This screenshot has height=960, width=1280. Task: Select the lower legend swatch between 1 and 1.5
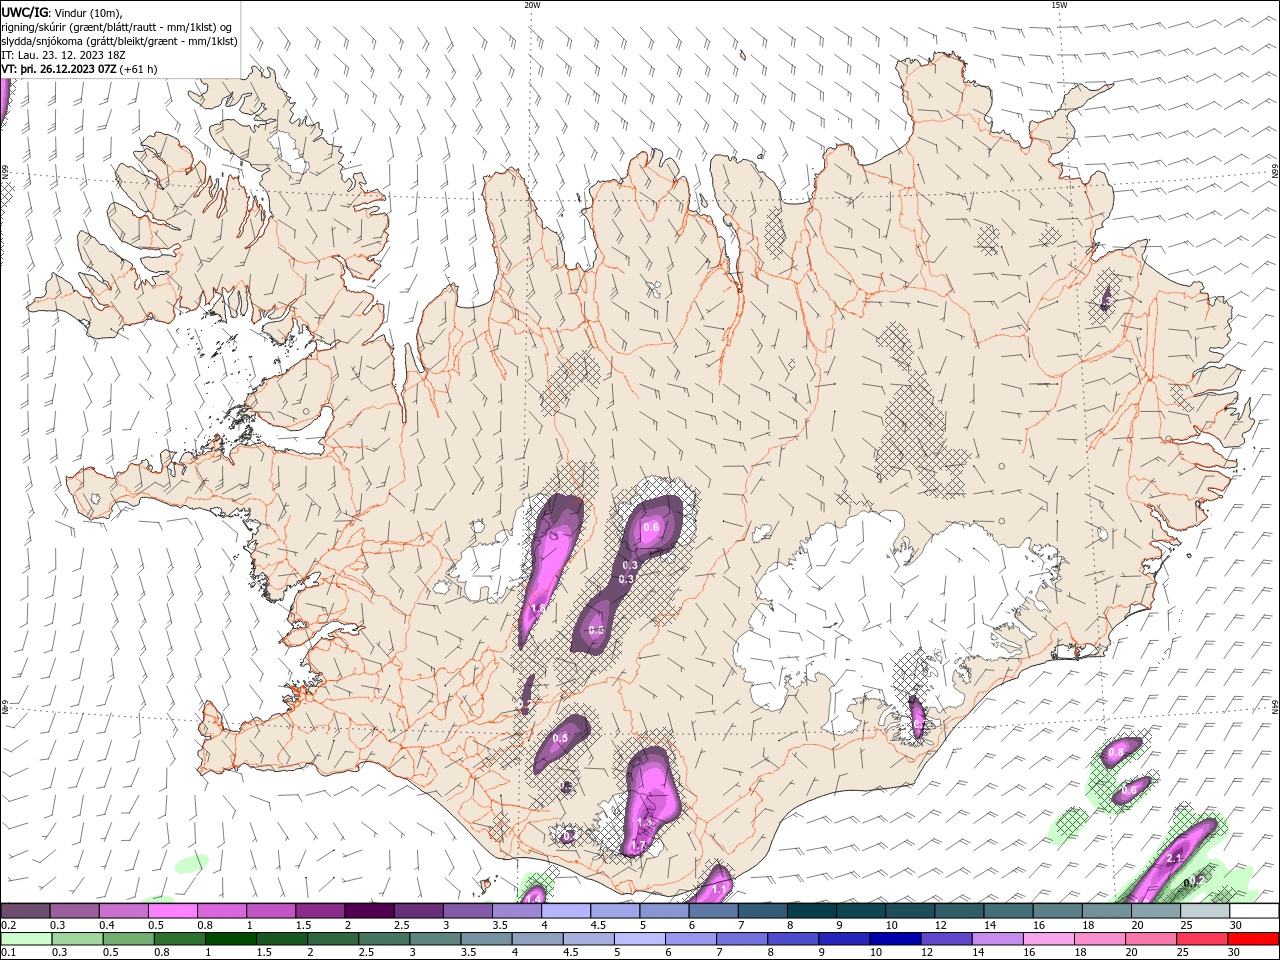tap(231, 939)
